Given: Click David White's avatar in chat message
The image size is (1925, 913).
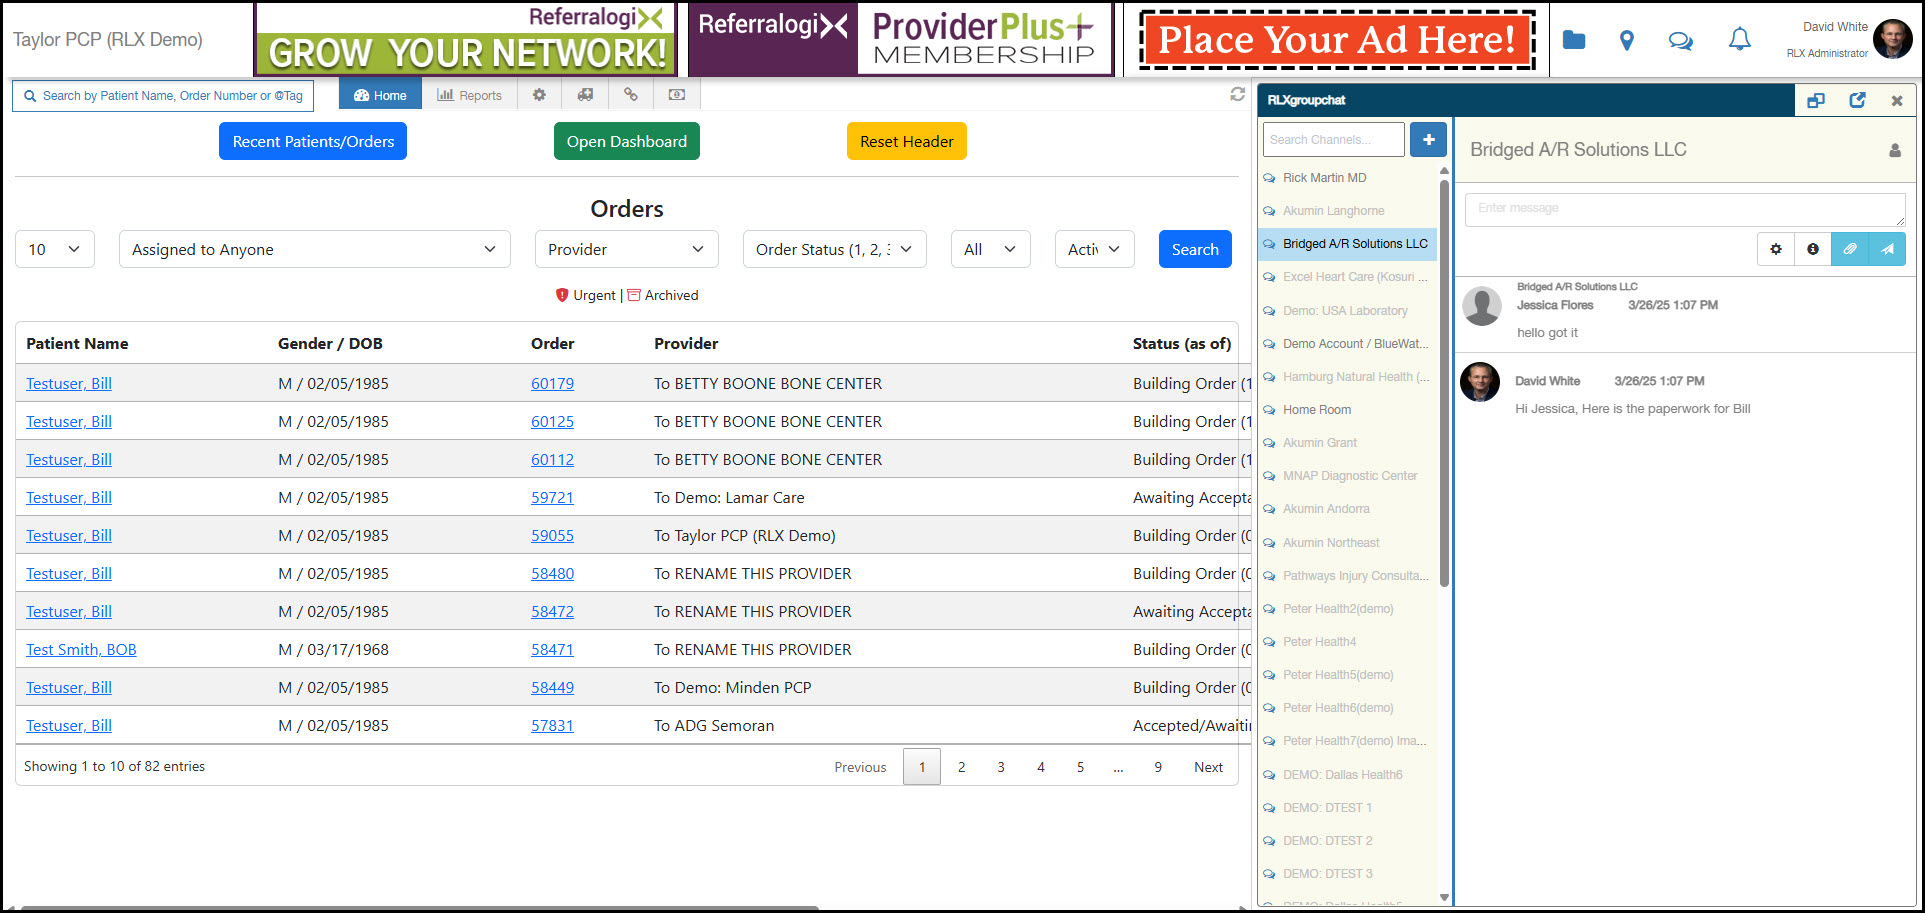Looking at the screenshot, I should [x=1480, y=382].
